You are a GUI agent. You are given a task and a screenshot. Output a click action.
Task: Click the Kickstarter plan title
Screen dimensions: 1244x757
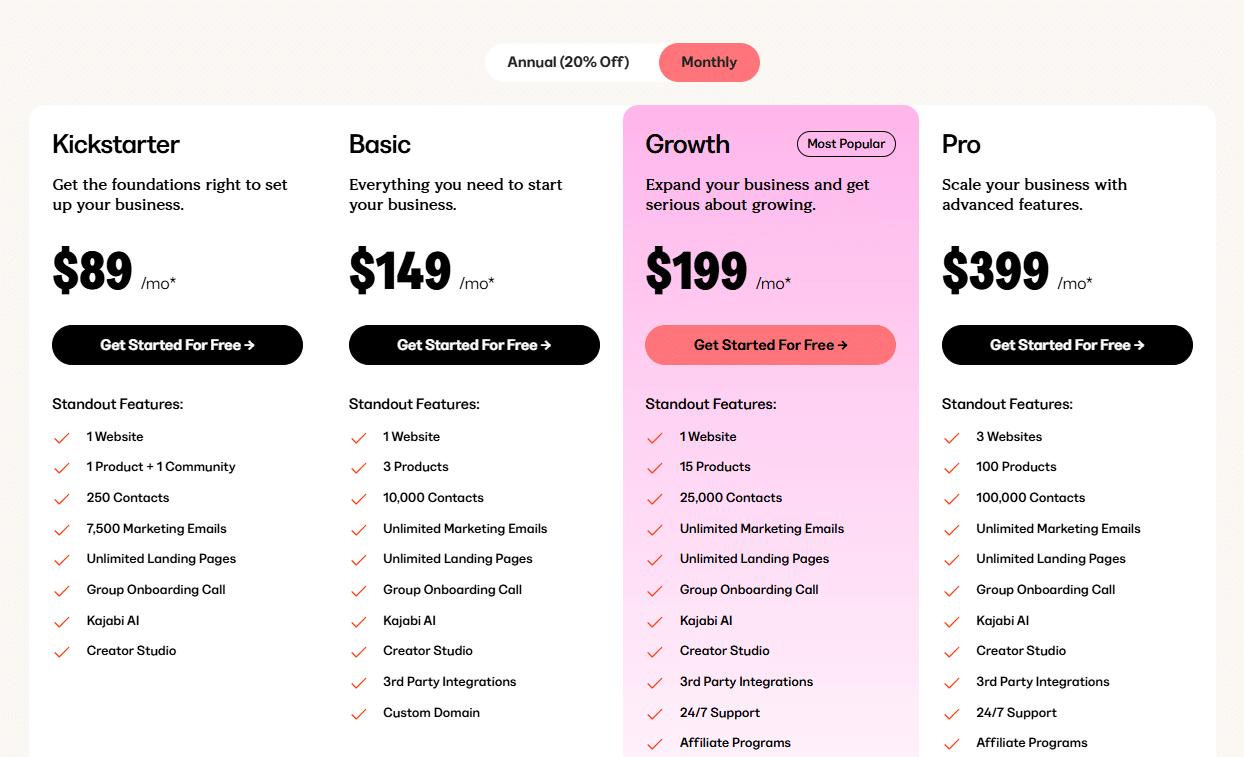pos(116,144)
